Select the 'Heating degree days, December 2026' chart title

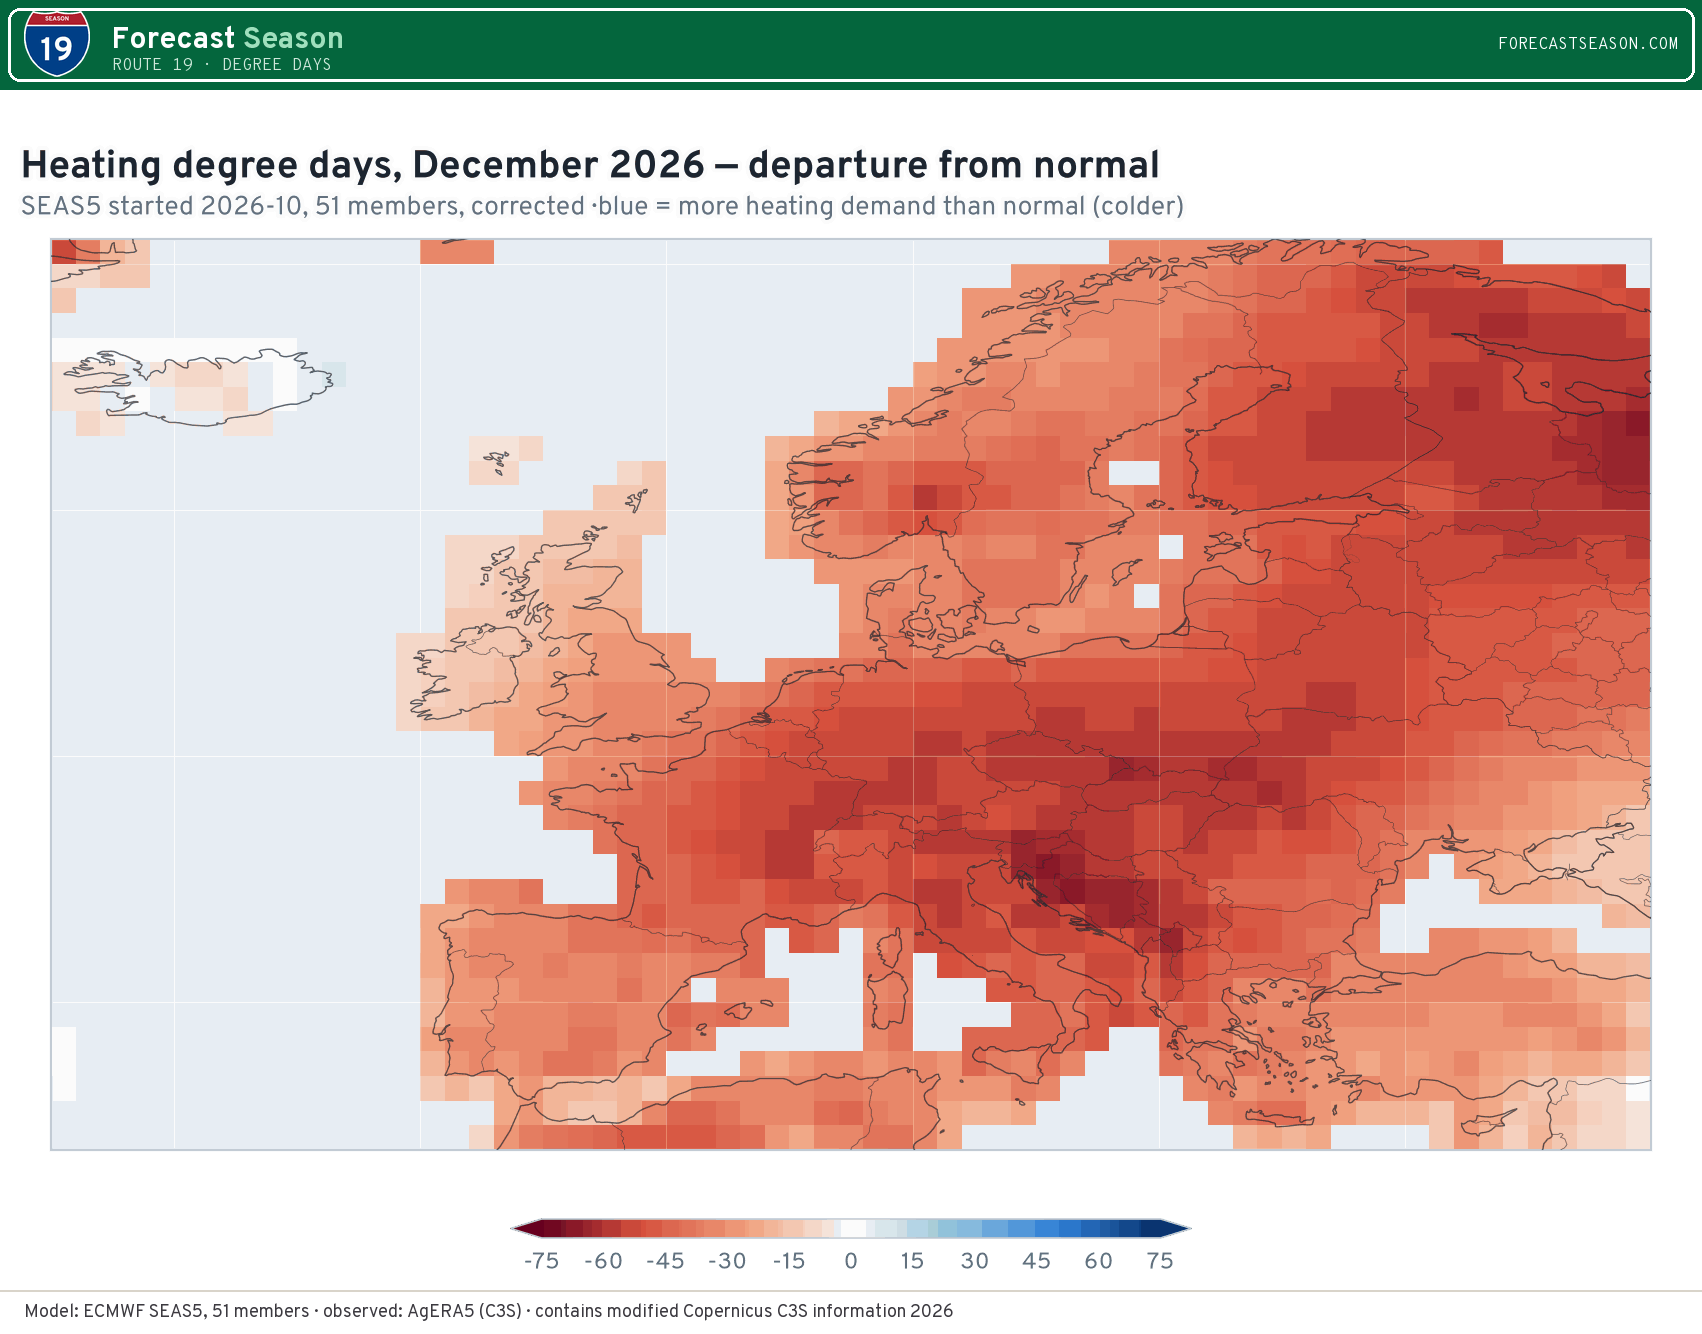point(590,164)
